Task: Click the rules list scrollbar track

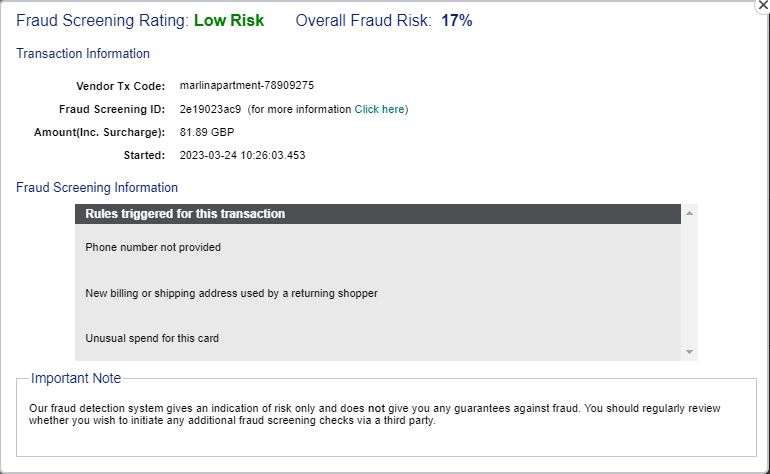Action: click(x=689, y=282)
